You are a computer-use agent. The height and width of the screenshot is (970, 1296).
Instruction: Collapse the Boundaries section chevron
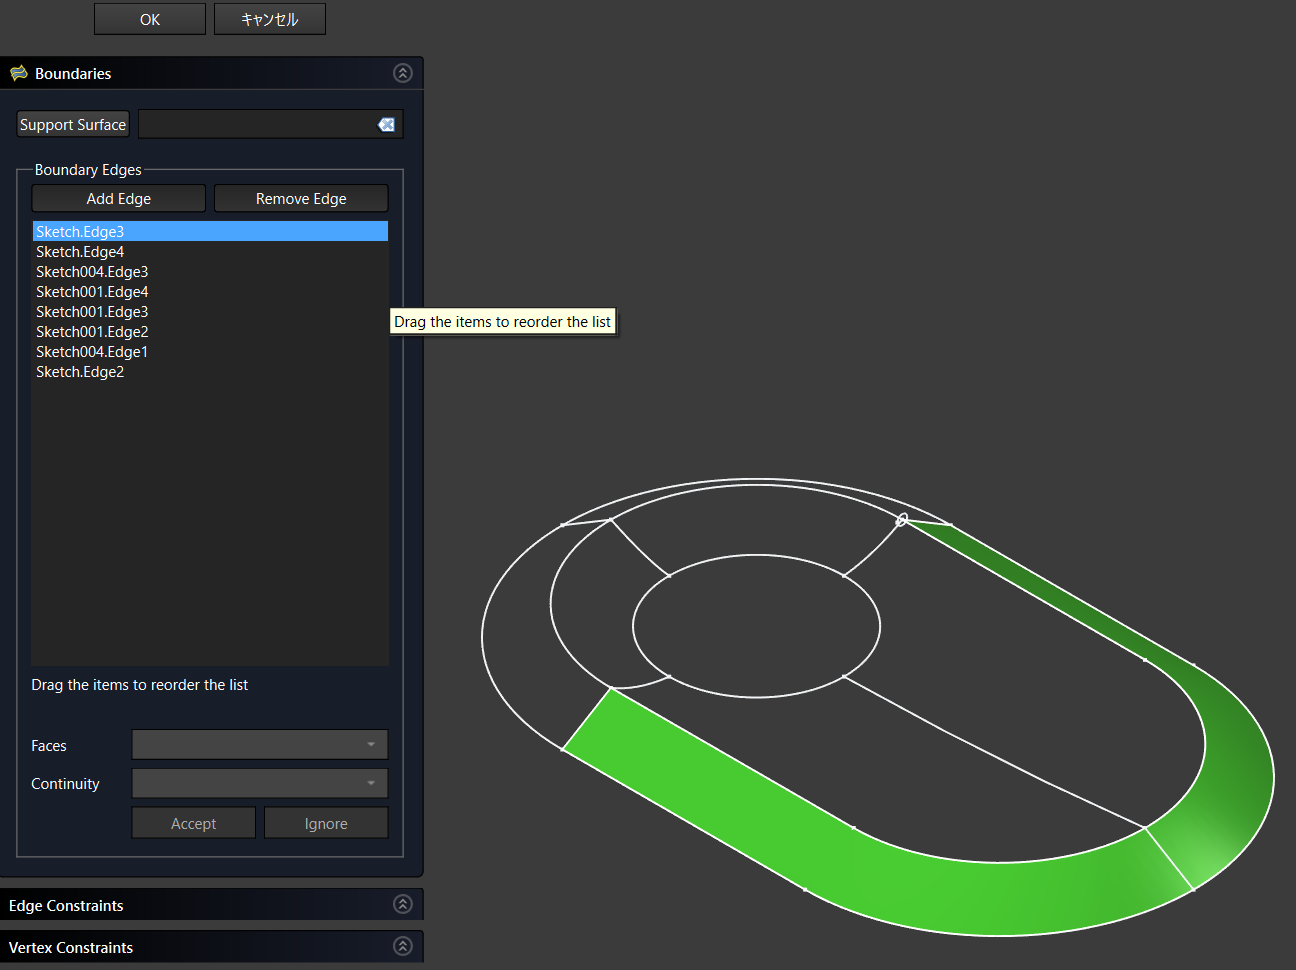403,73
